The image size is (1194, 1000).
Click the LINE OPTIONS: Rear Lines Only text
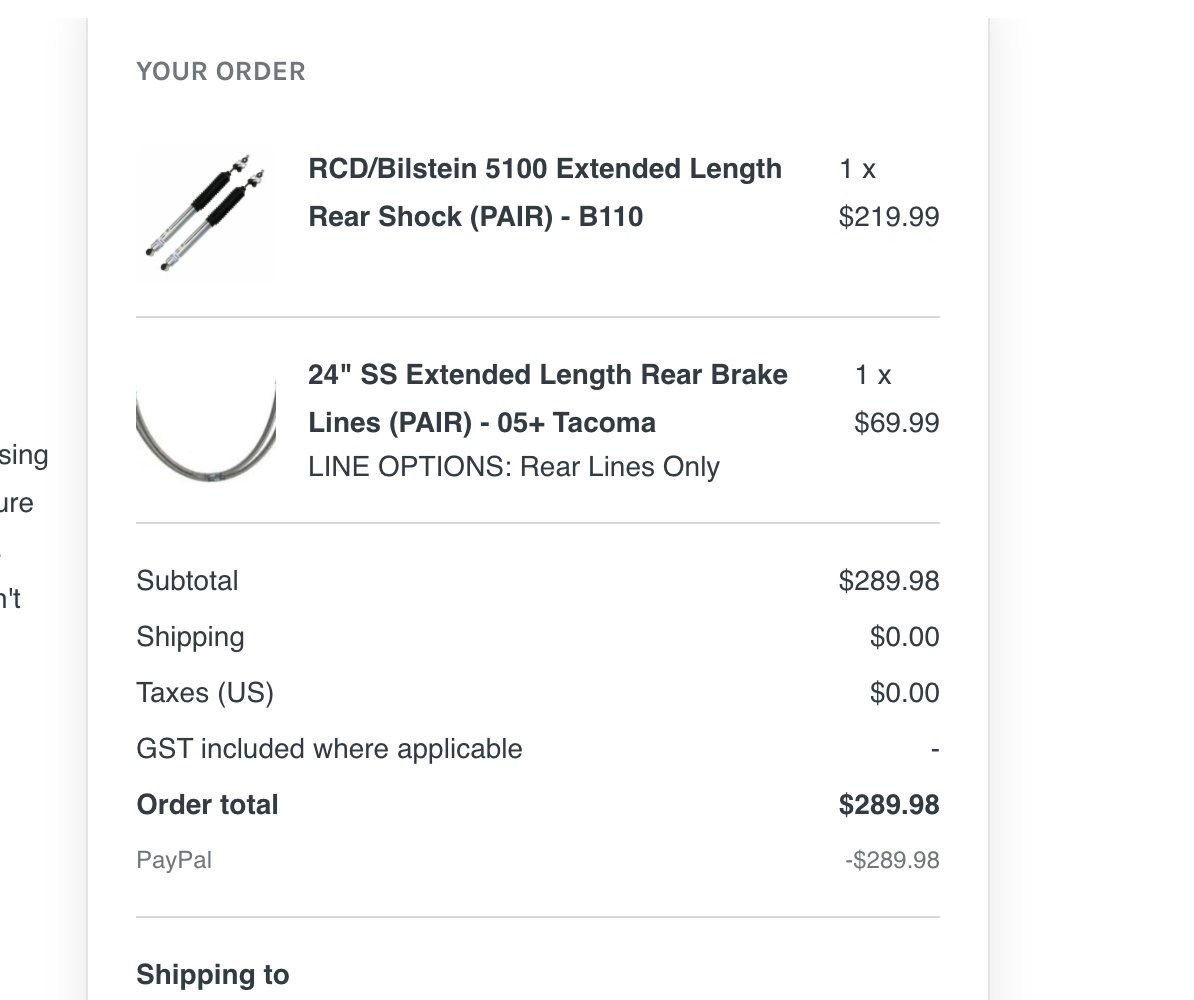[x=514, y=467]
